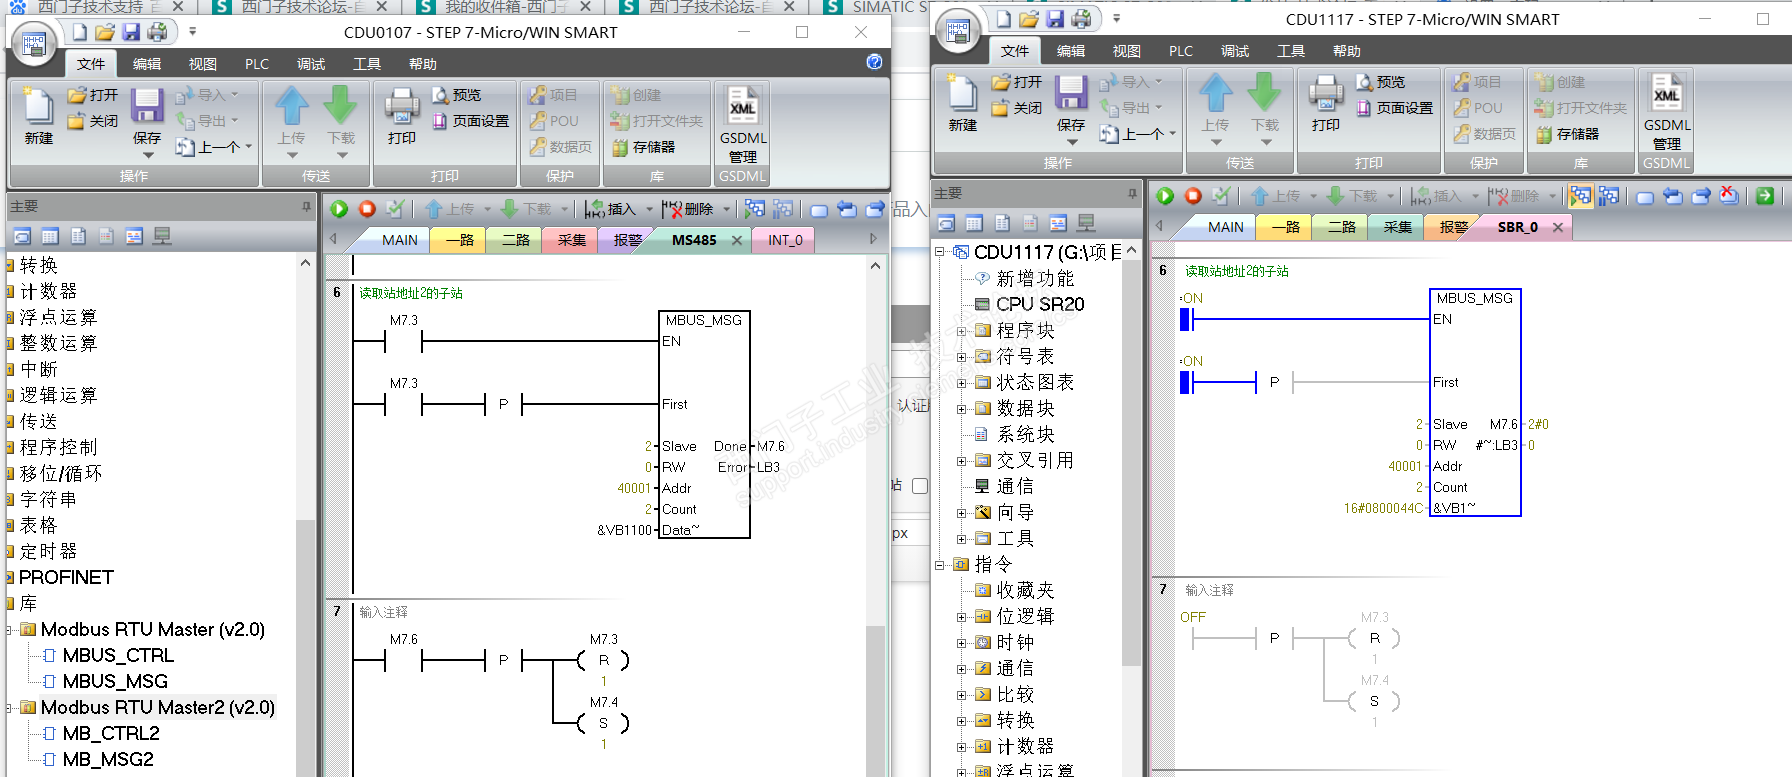This screenshot has width=1792, height=777.
Task: Open help icon in CDU0107 ribbon corner
Action: pos(874,62)
